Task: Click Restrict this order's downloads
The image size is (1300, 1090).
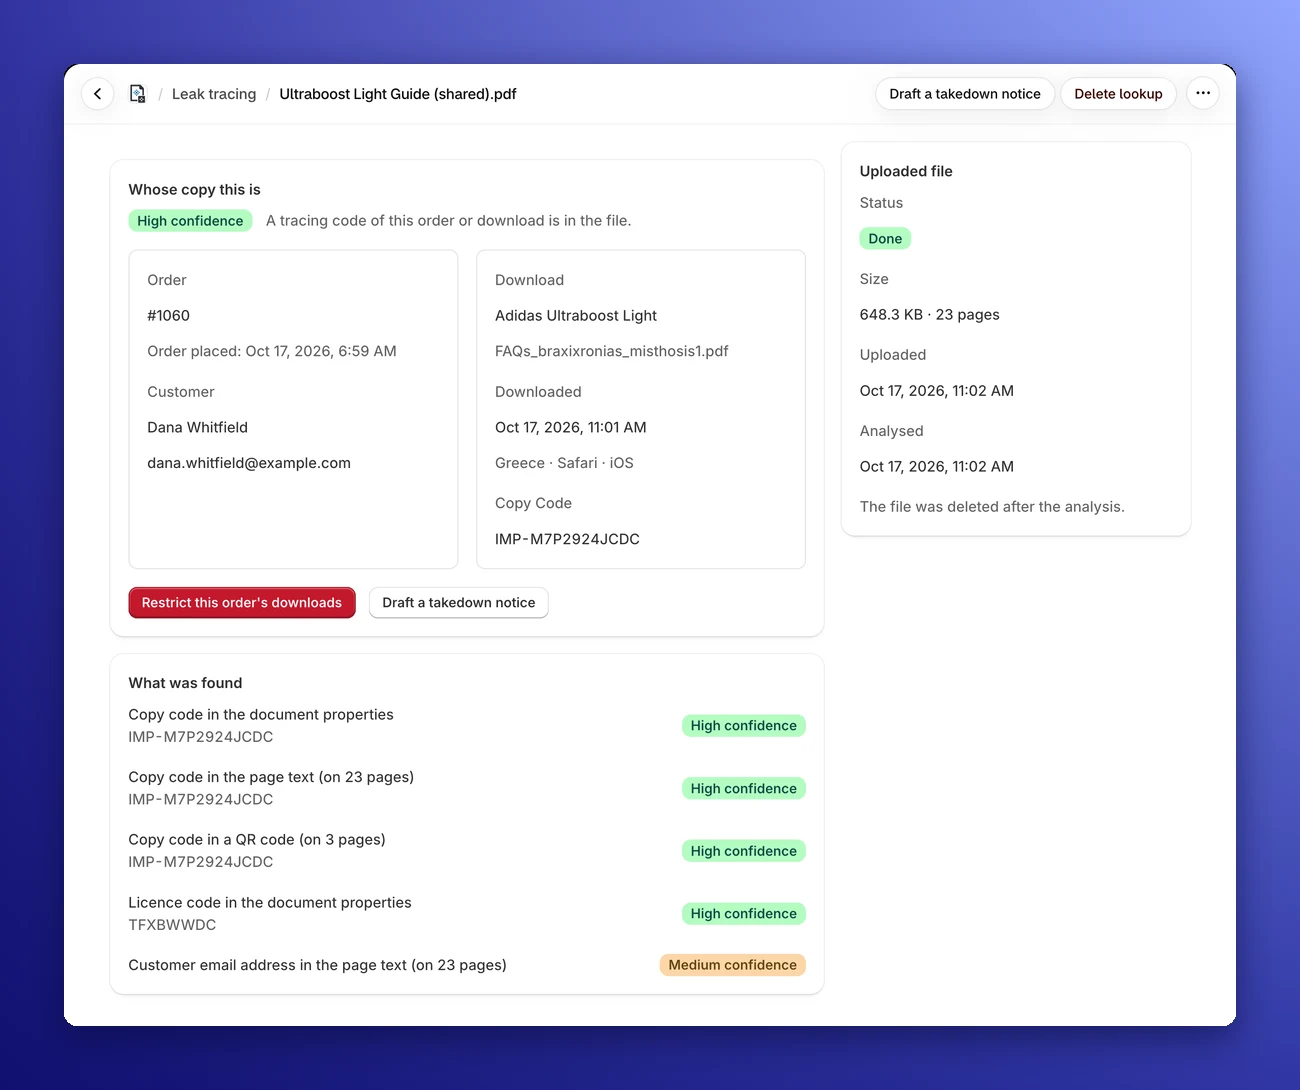Action: 242,603
